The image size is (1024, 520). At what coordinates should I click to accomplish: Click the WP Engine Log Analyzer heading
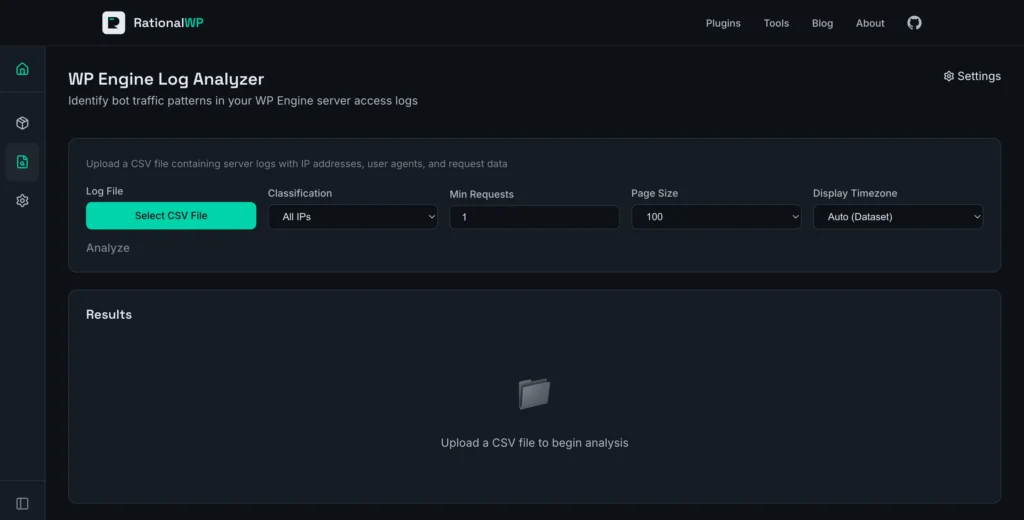pos(166,79)
